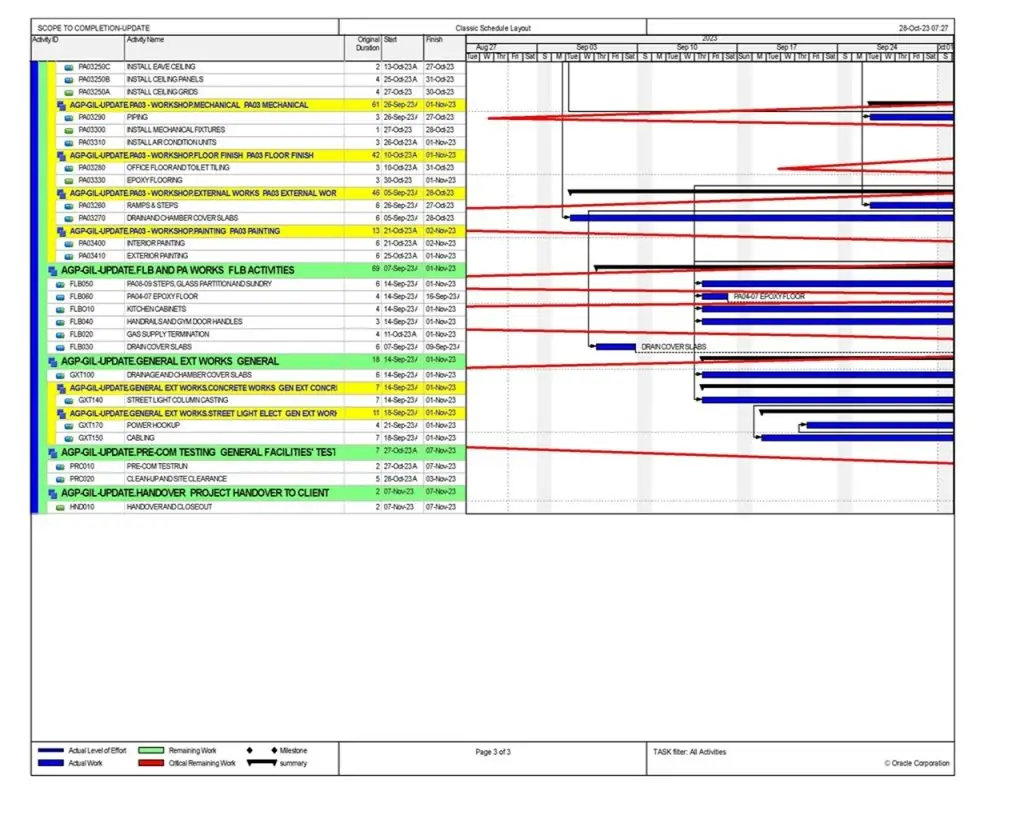
Task: Click the Activity Name column header
Action: coord(145,40)
